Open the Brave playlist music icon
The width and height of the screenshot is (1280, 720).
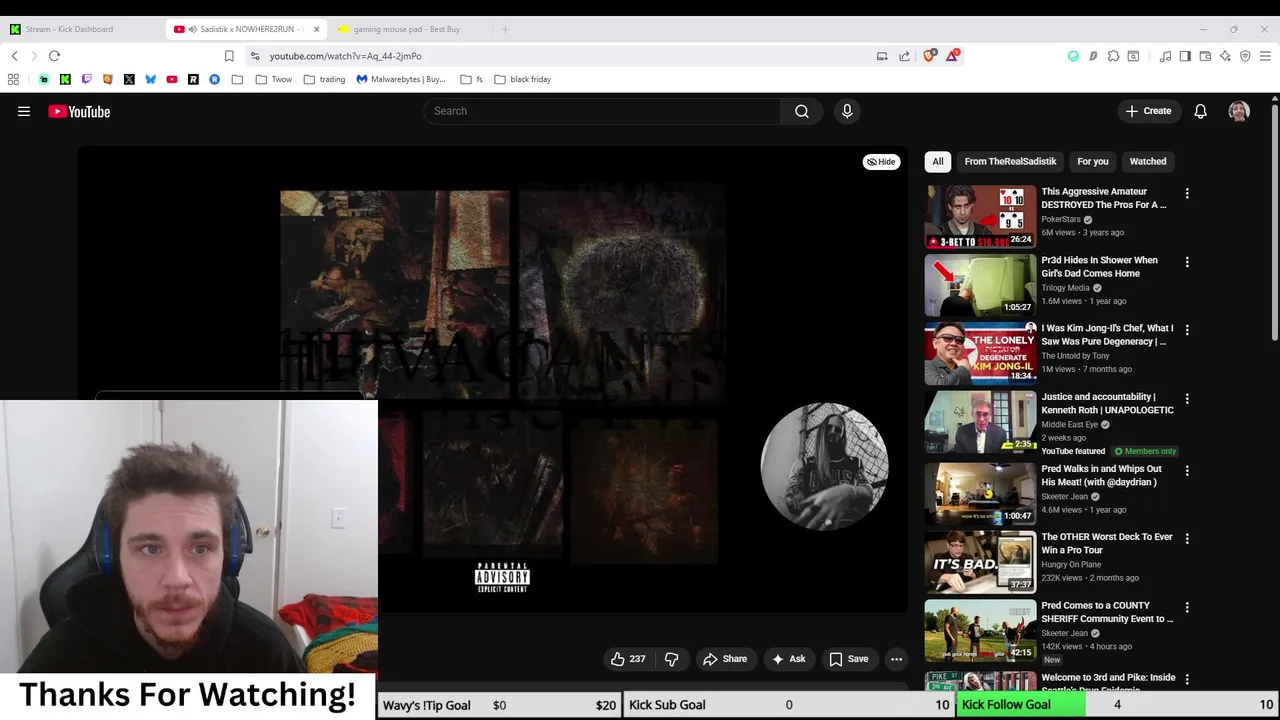pos(1165,56)
